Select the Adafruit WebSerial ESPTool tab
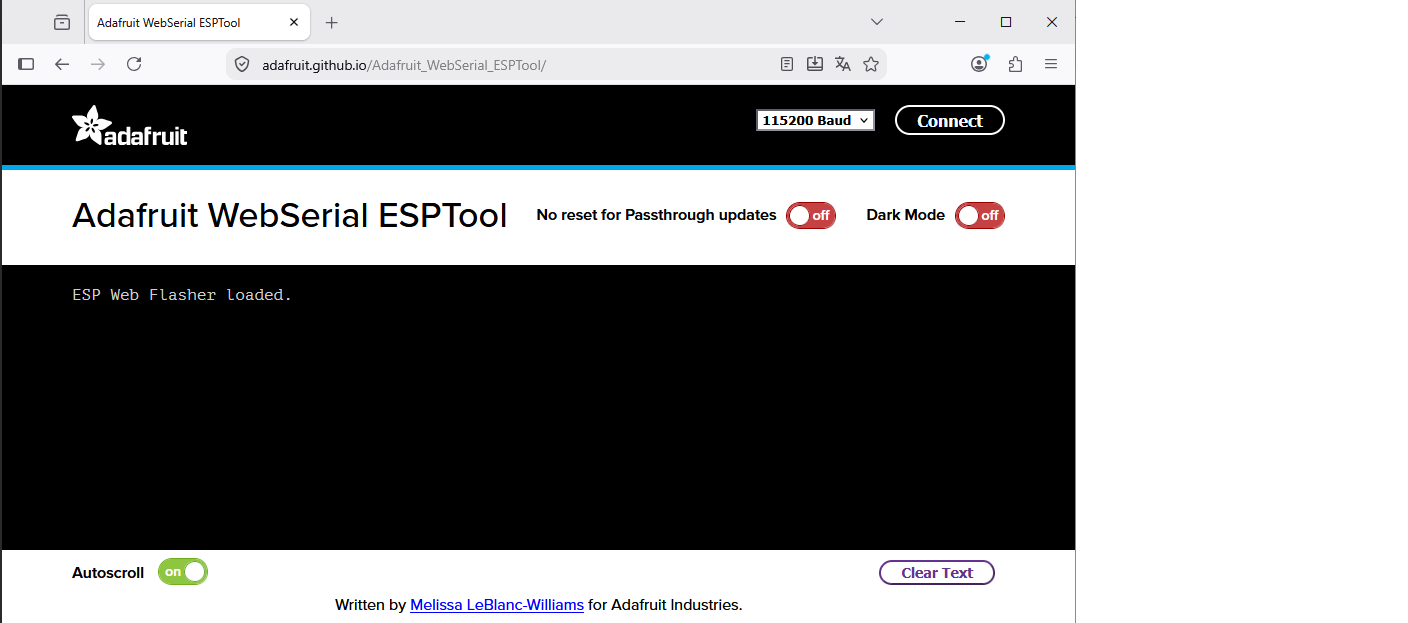Viewport: 1408px width, 623px height. pos(198,22)
